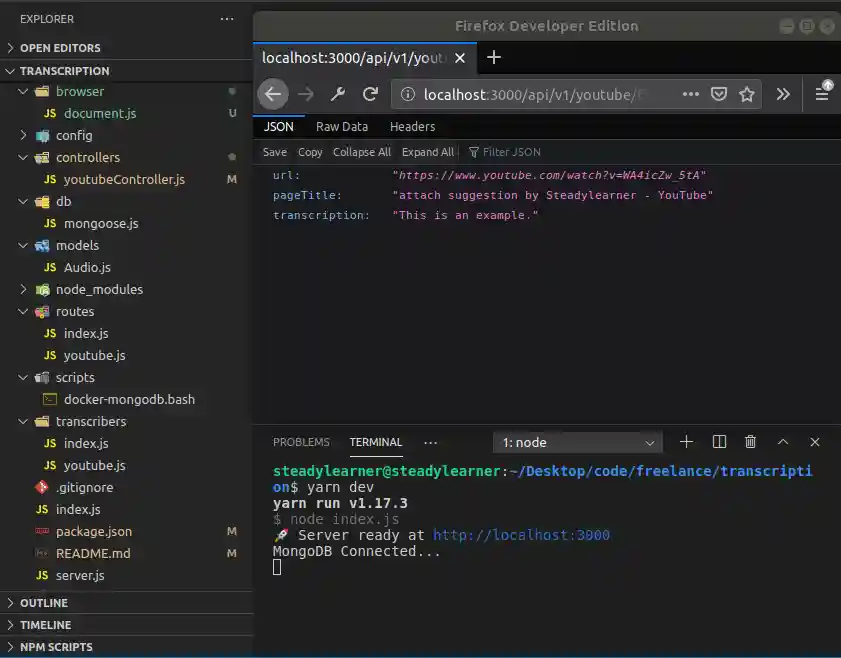Screen dimensions: 841x658
Task: Switch to the PROBLEMS panel tab
Action: click(x=301, y=442)
